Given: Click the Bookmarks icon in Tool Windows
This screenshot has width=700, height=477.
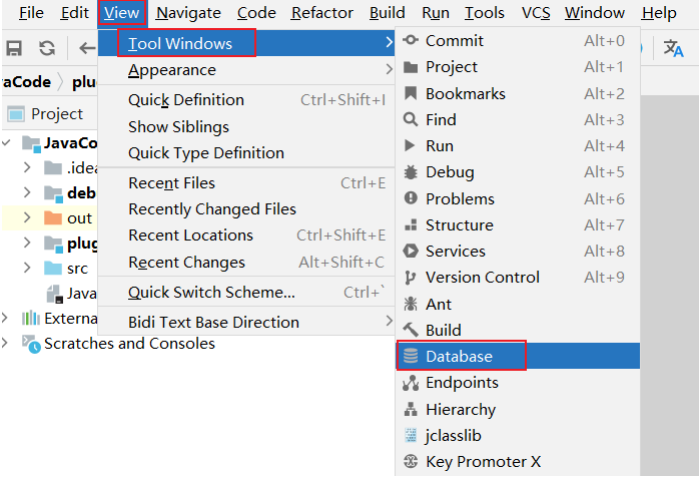Looking at the screenshot, I should (x=410, y=93).
